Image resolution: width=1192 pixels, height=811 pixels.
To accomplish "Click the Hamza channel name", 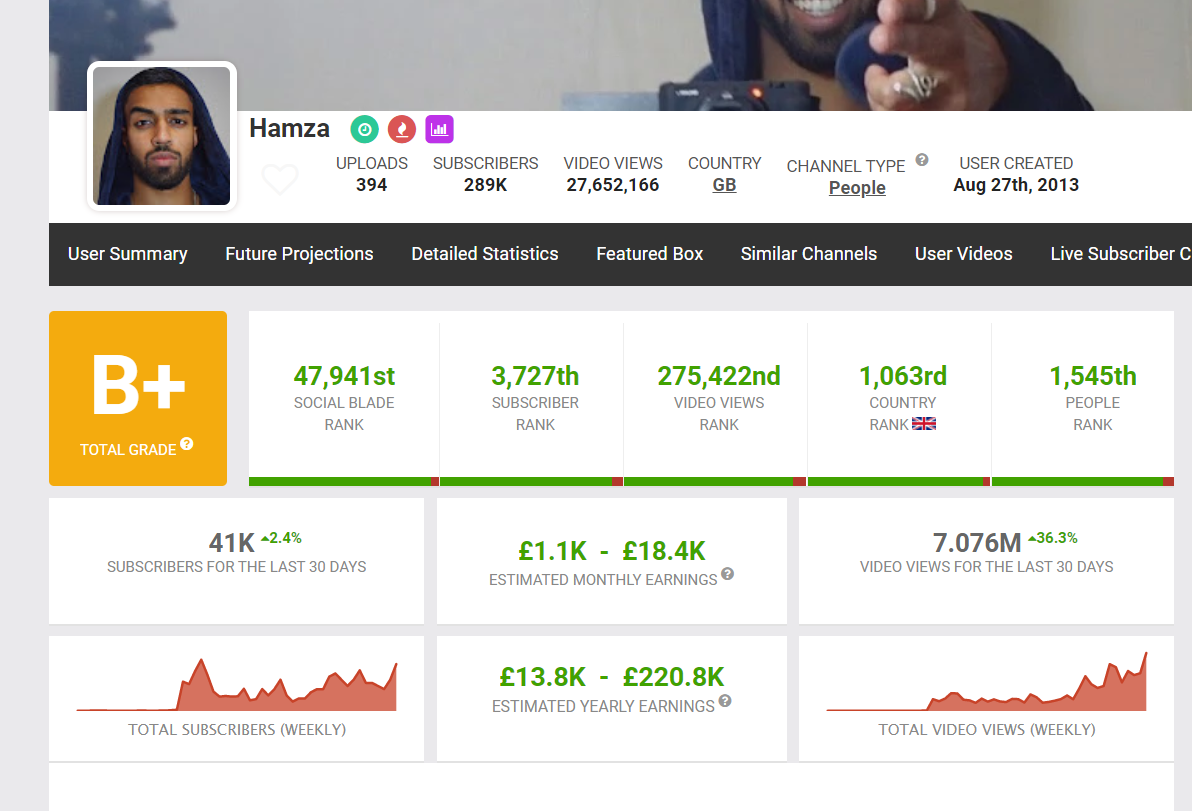I will 290,128.
